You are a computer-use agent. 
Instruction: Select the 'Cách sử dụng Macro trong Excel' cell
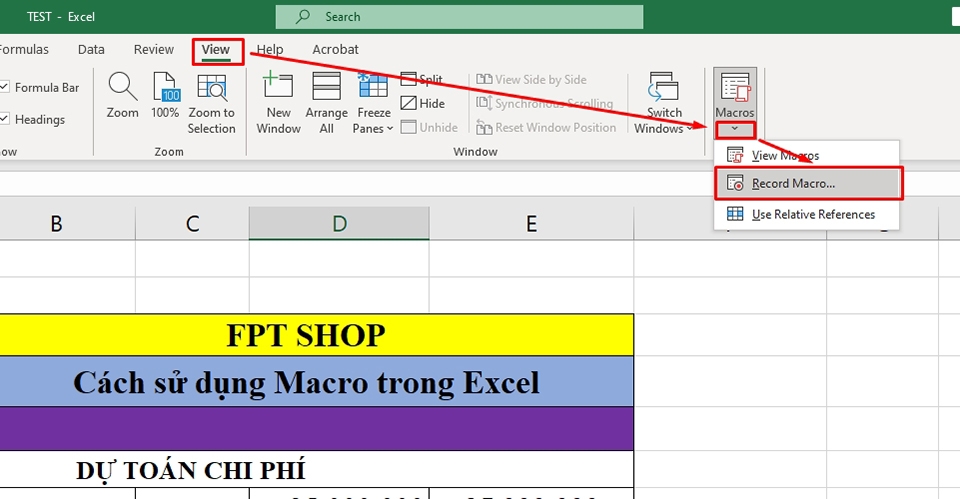point(317,381)
